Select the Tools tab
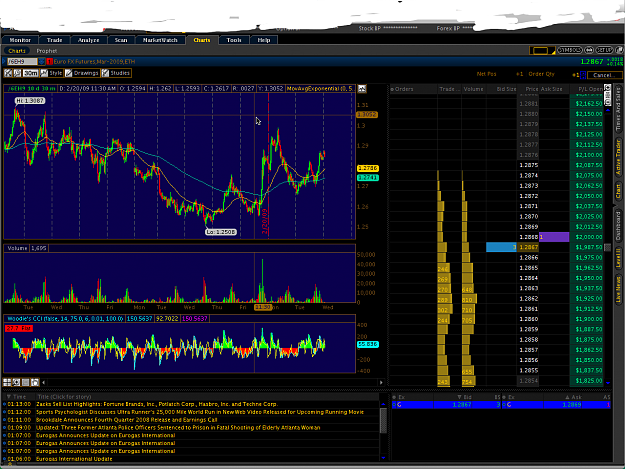Screen dimensions: 625x469 pyautogui.click(x=234, y=40)
